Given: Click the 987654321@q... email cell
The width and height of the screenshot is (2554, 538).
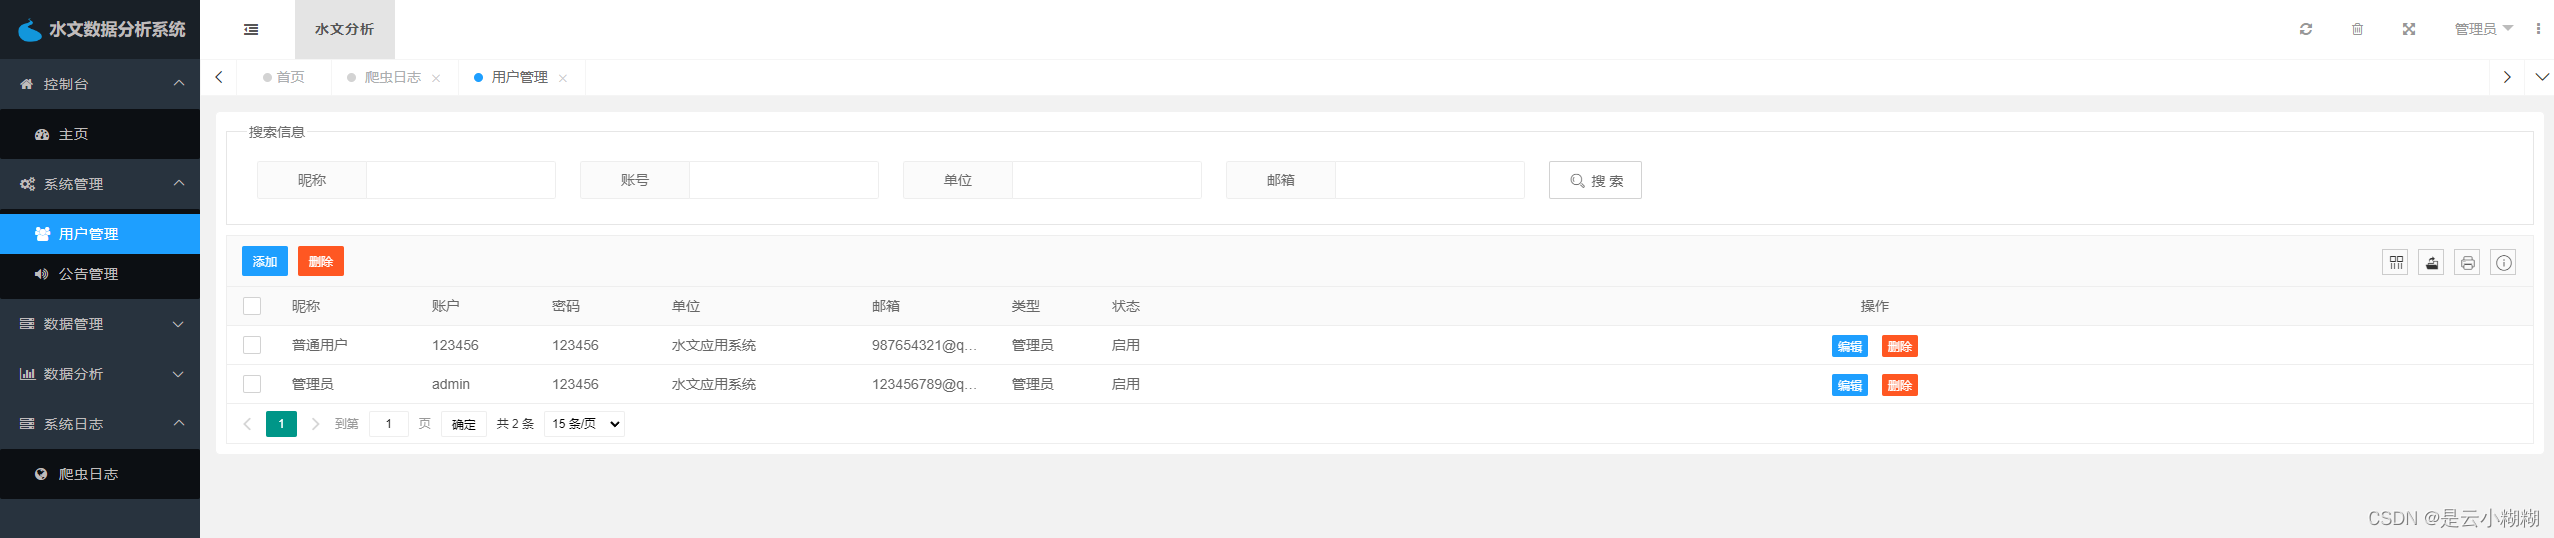Looking at the screenshot, I should click(x=924, y=345).
